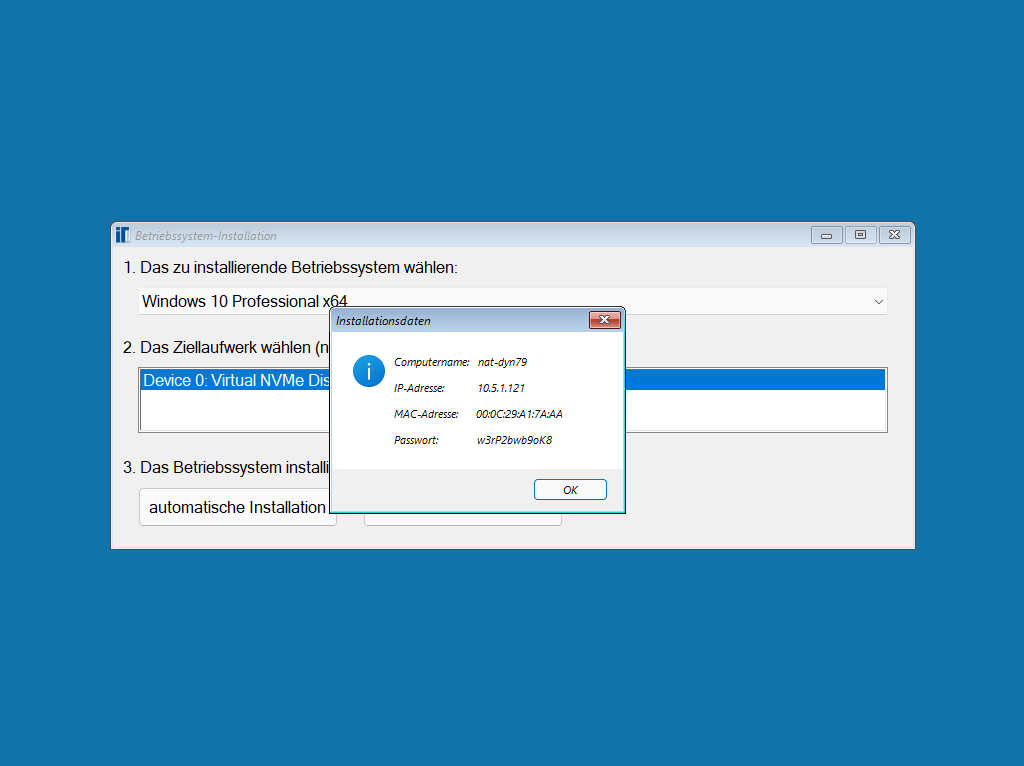Click the MAC-Adresse: label

[426, 414]
